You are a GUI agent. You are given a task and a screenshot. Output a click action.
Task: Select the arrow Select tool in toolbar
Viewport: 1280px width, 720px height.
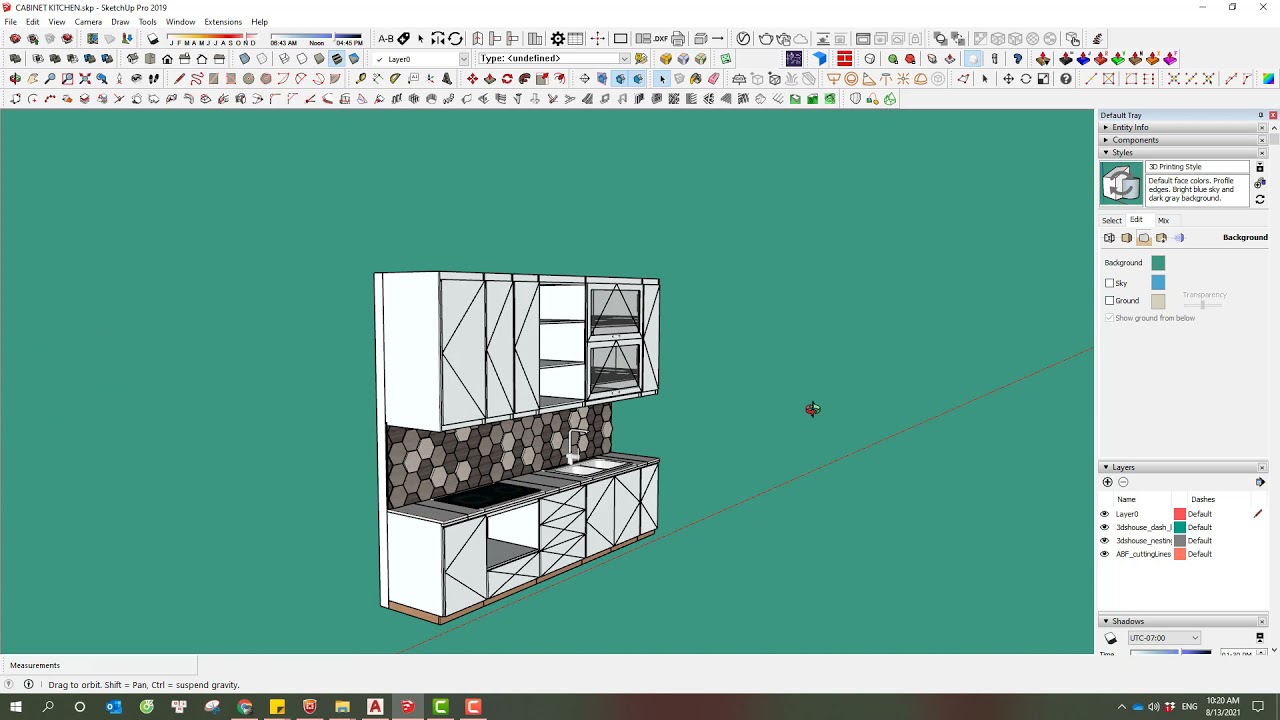662,78
